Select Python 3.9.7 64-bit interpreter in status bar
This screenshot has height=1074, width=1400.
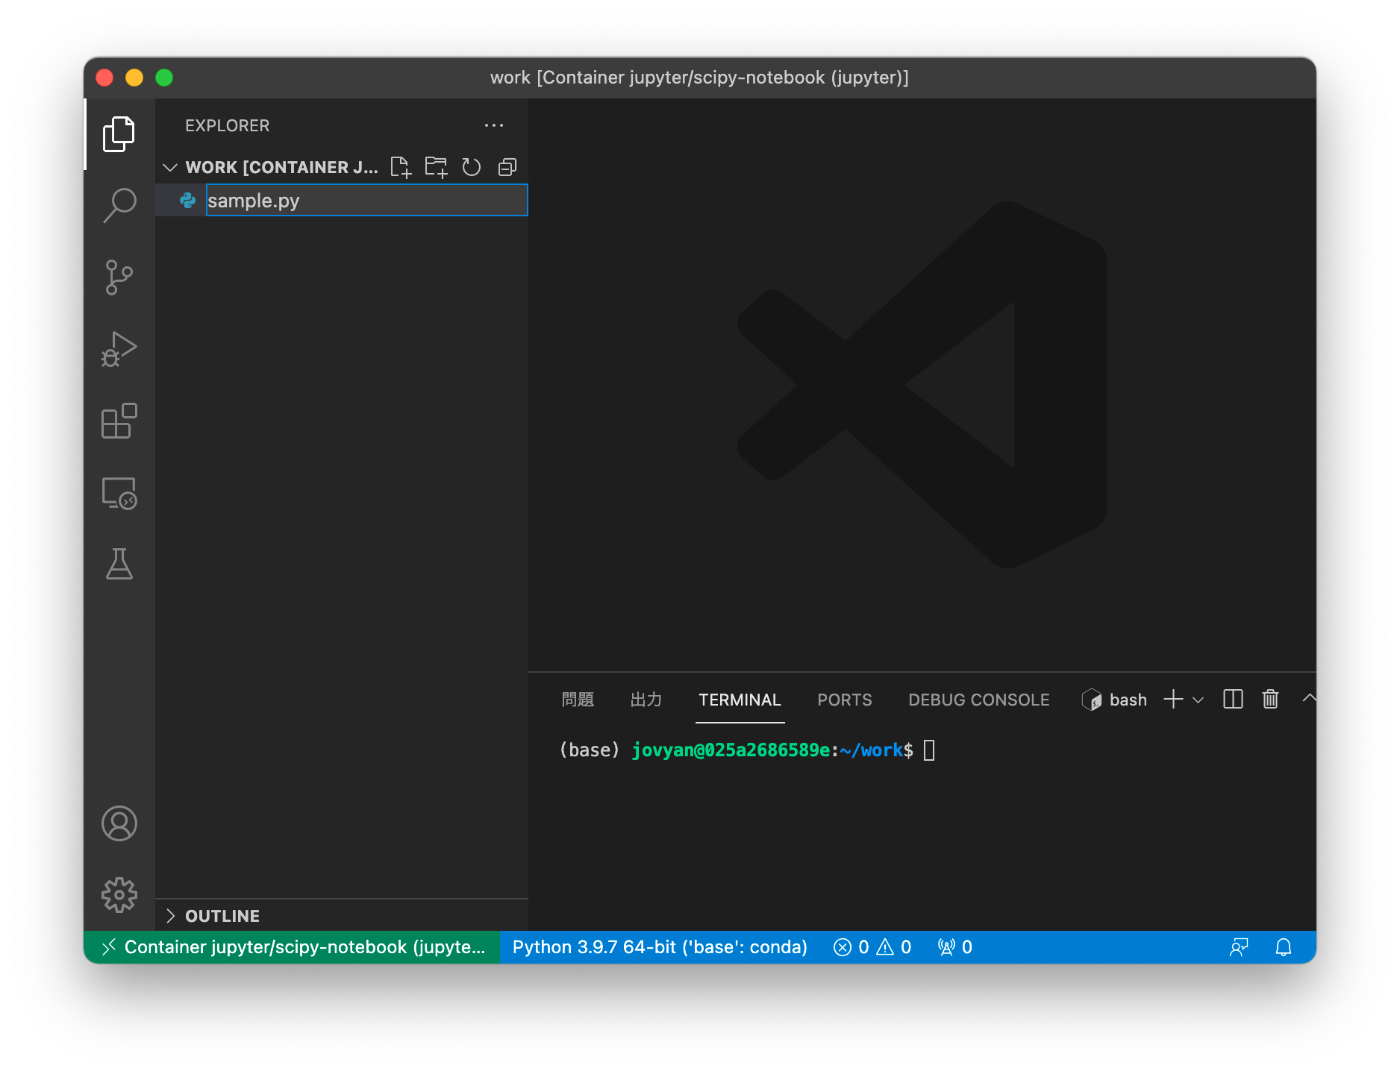(x=660, y=947)
